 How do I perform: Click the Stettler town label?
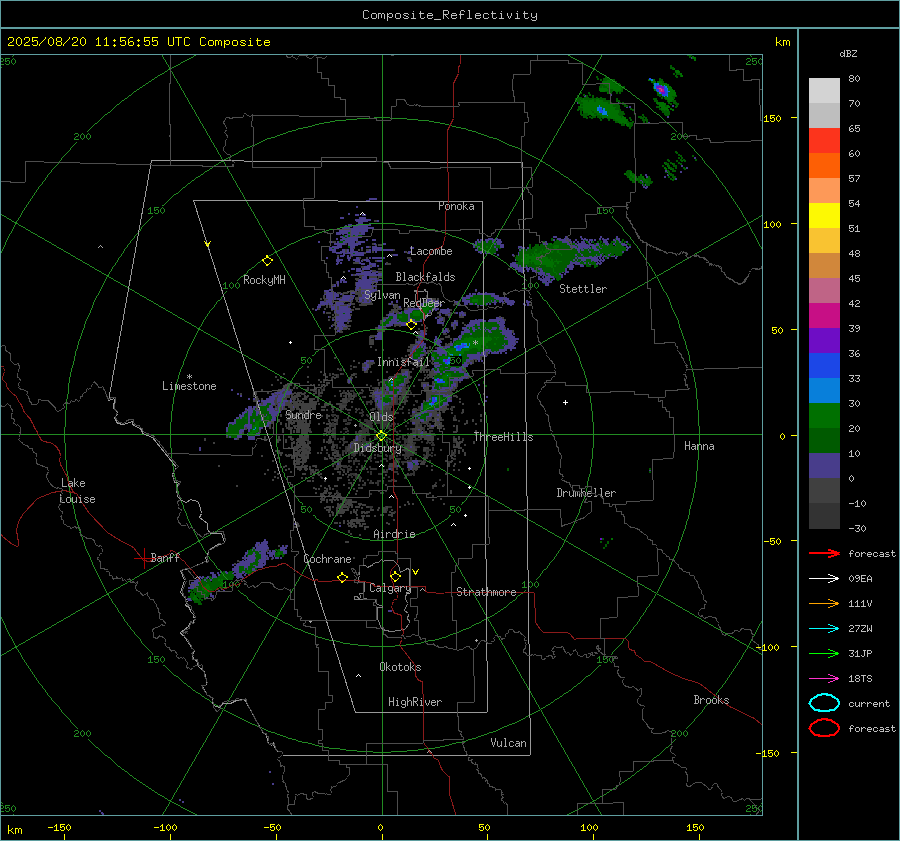[583, 289]
